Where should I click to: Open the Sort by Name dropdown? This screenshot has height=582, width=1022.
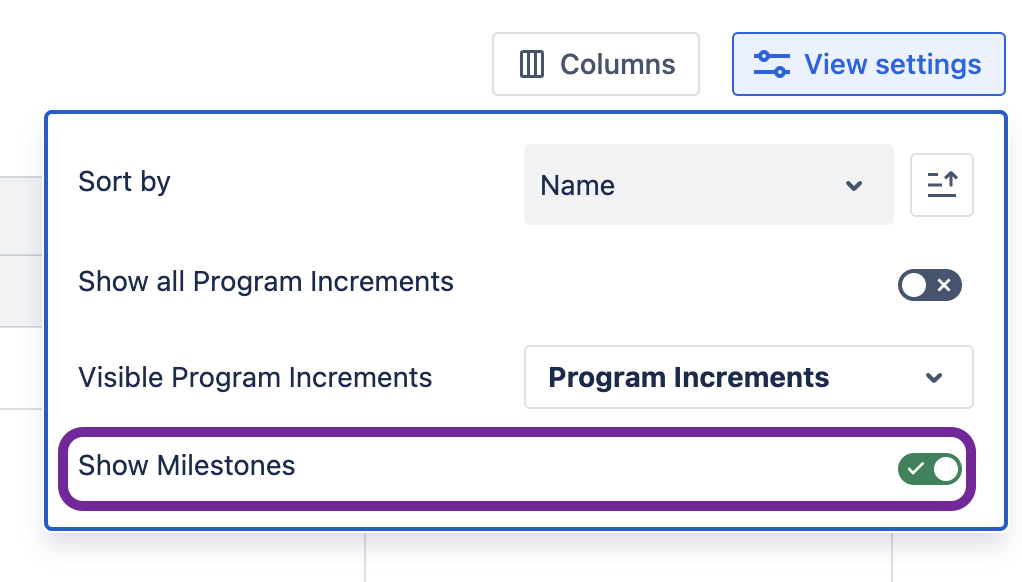click(x=708, y=185)
